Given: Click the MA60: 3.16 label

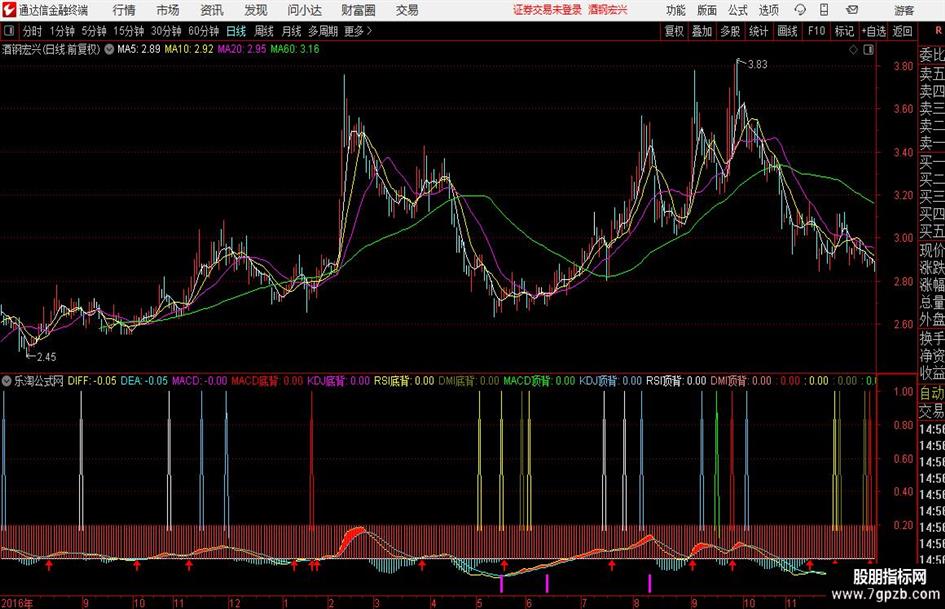Looking at the screenshot, I should (x=295, y=49).
